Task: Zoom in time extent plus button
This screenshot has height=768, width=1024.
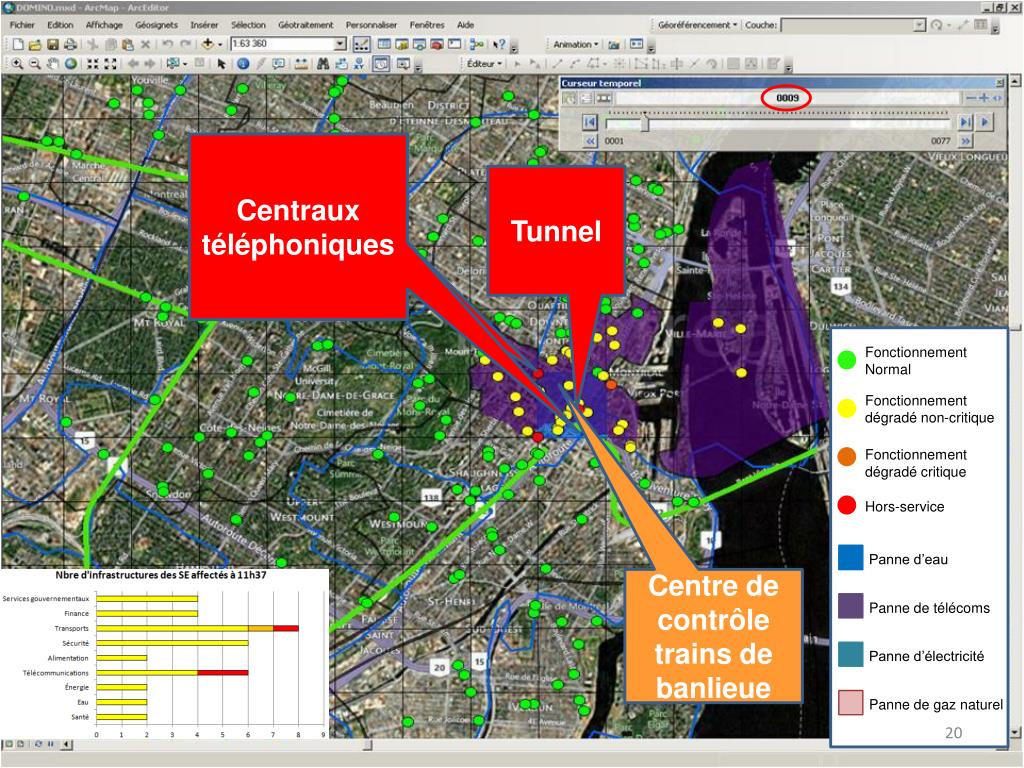Action: tap(984, 98)
